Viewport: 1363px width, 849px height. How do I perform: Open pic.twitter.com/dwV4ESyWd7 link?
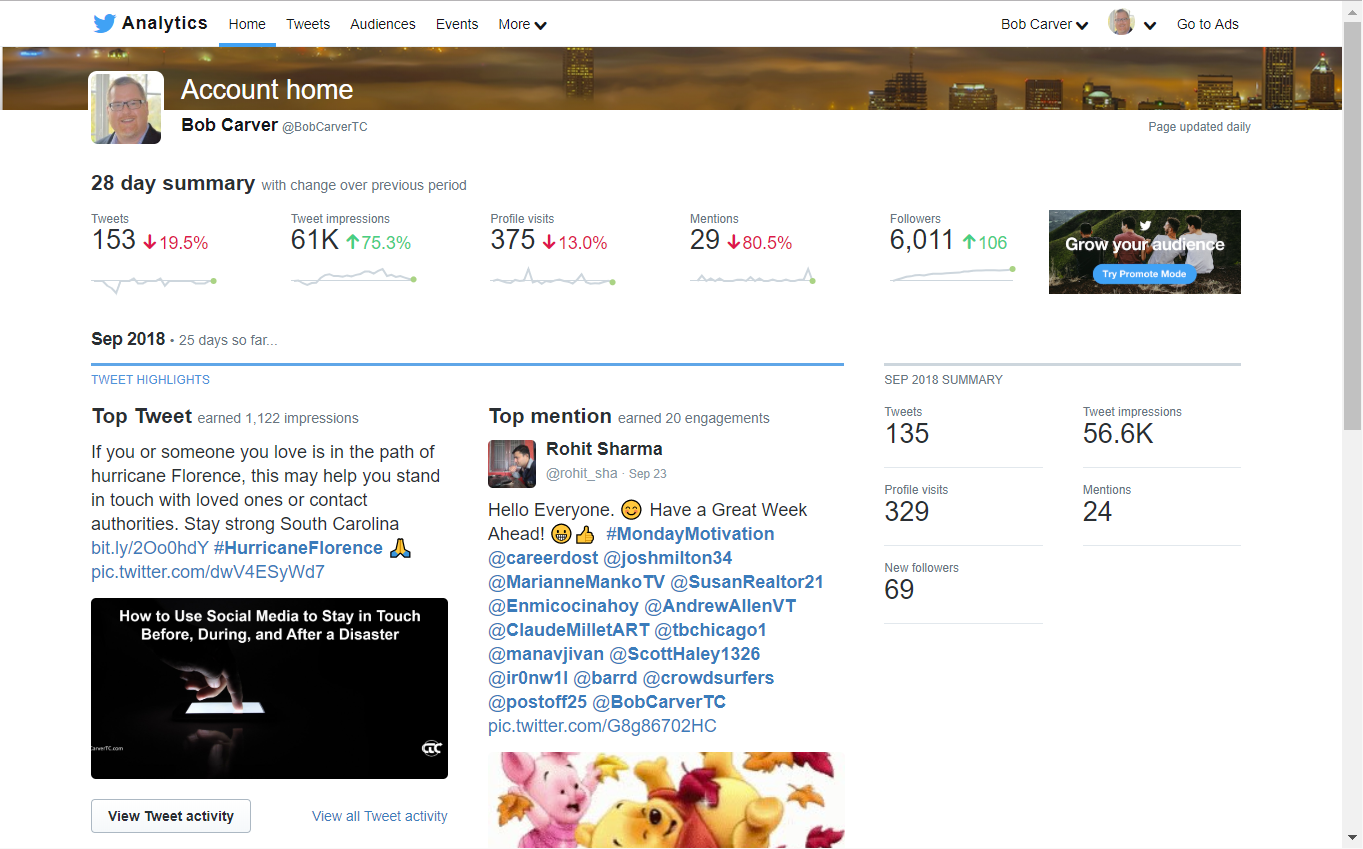click(208, 572)
